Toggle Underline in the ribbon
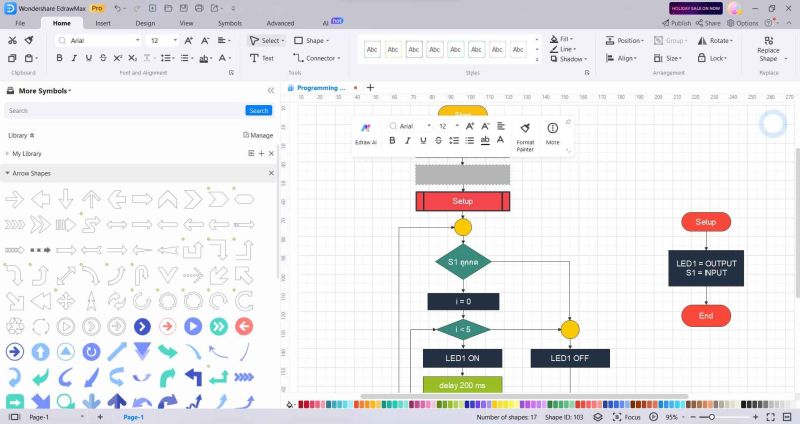The height and width of the screenshot is (424, 800). tap(89, 58)
